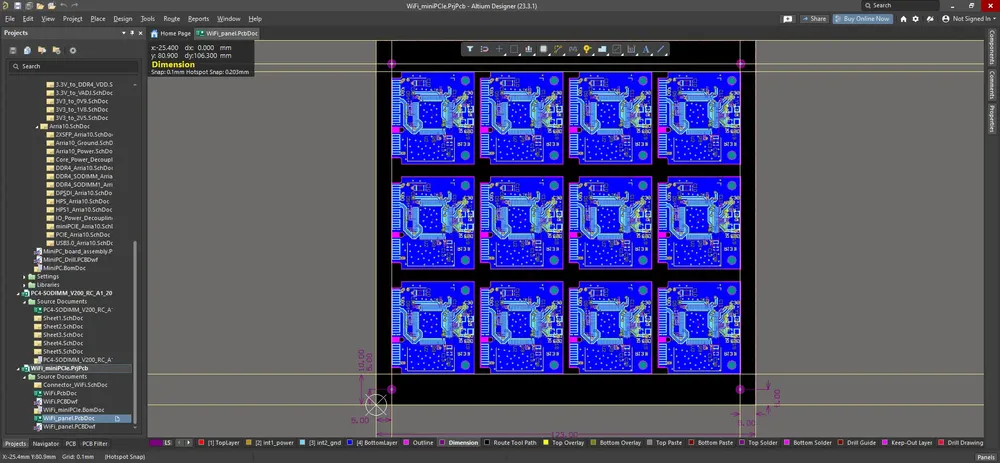The height and width of the screenshot is (463, 1000).
Task: Focus the Projects panel Search field
Action: pyautogui.click(x=73, y=66)
